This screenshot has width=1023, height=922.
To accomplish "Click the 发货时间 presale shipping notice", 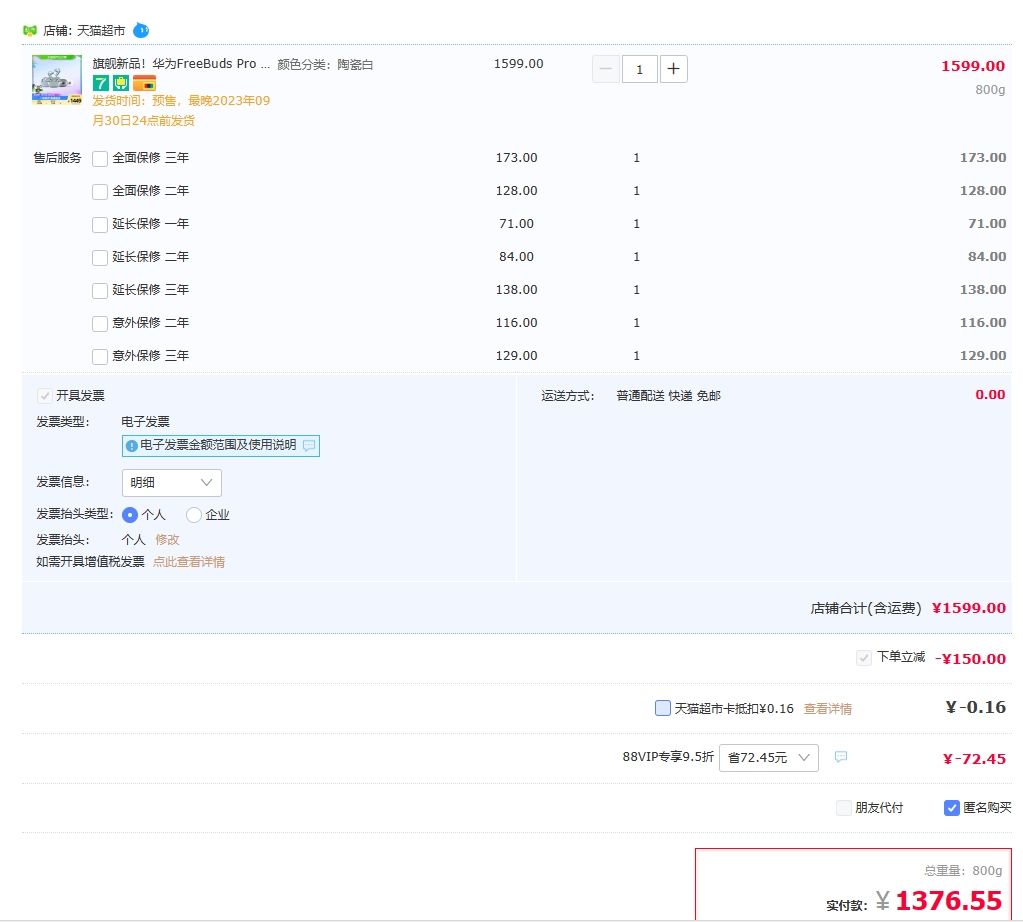I will click(181, 110).
